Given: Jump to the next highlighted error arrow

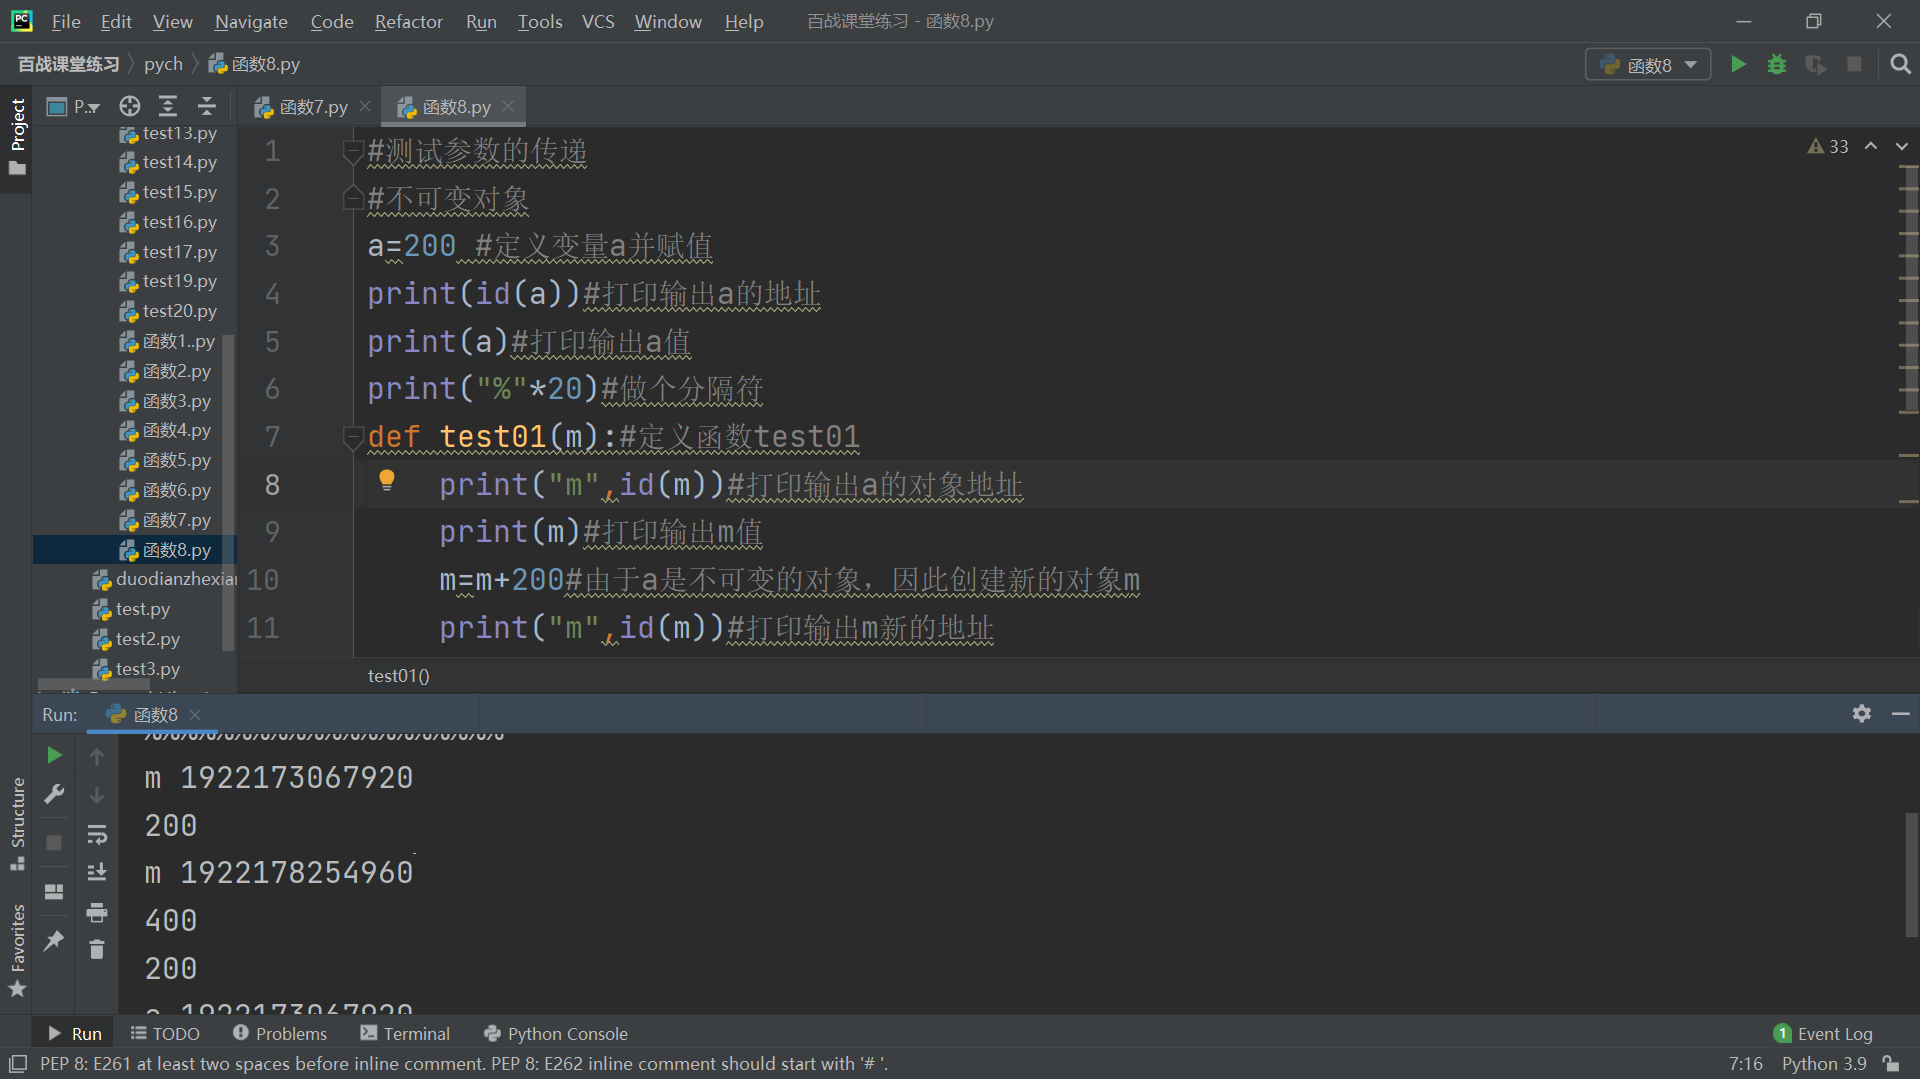Looking at the screenshot, I should coord(1902,146).
